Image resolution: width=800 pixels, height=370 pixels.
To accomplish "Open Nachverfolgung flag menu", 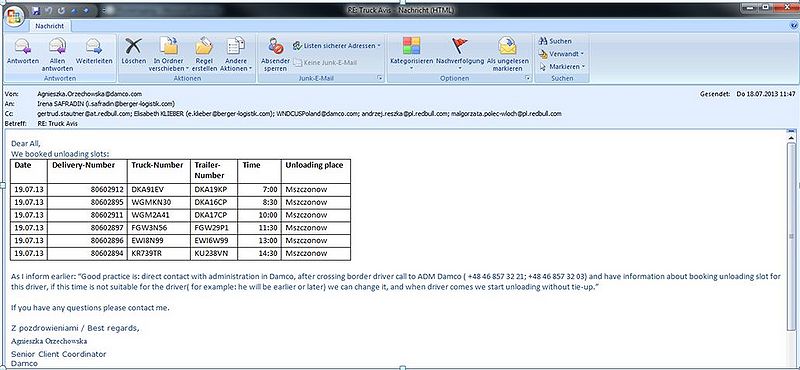I will pos(460,53).
